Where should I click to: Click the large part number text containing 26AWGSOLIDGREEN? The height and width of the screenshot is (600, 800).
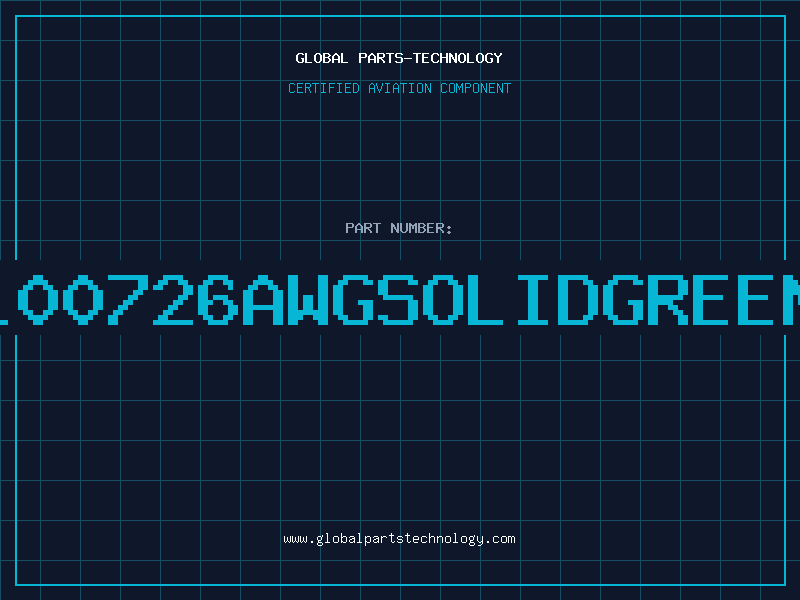(x=400, y=299)
